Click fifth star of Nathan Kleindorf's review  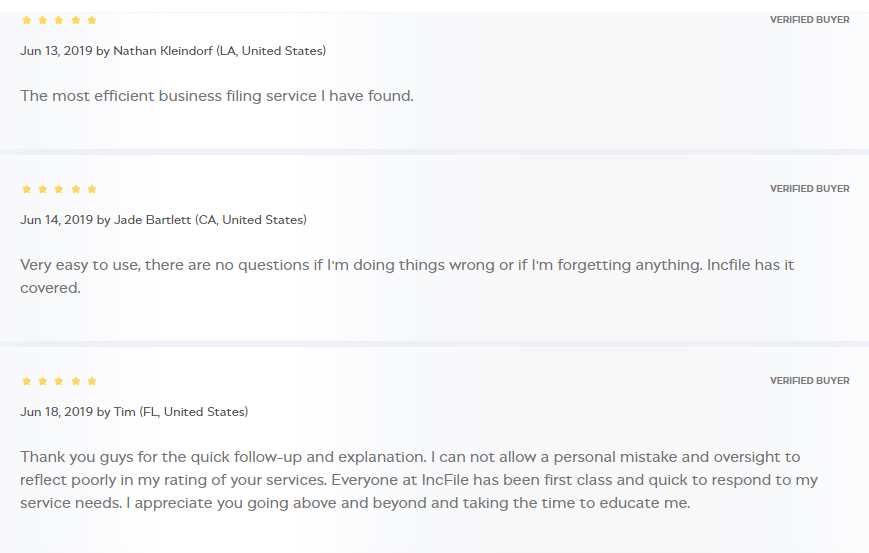click(x=92, y=20)
